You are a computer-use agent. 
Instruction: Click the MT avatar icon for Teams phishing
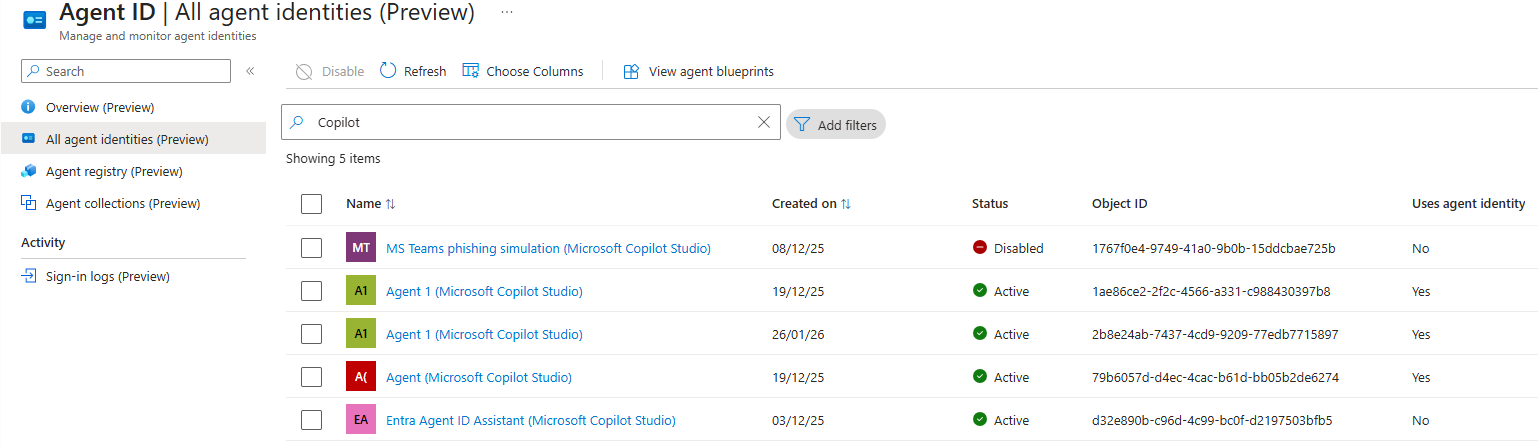point(361,248)
